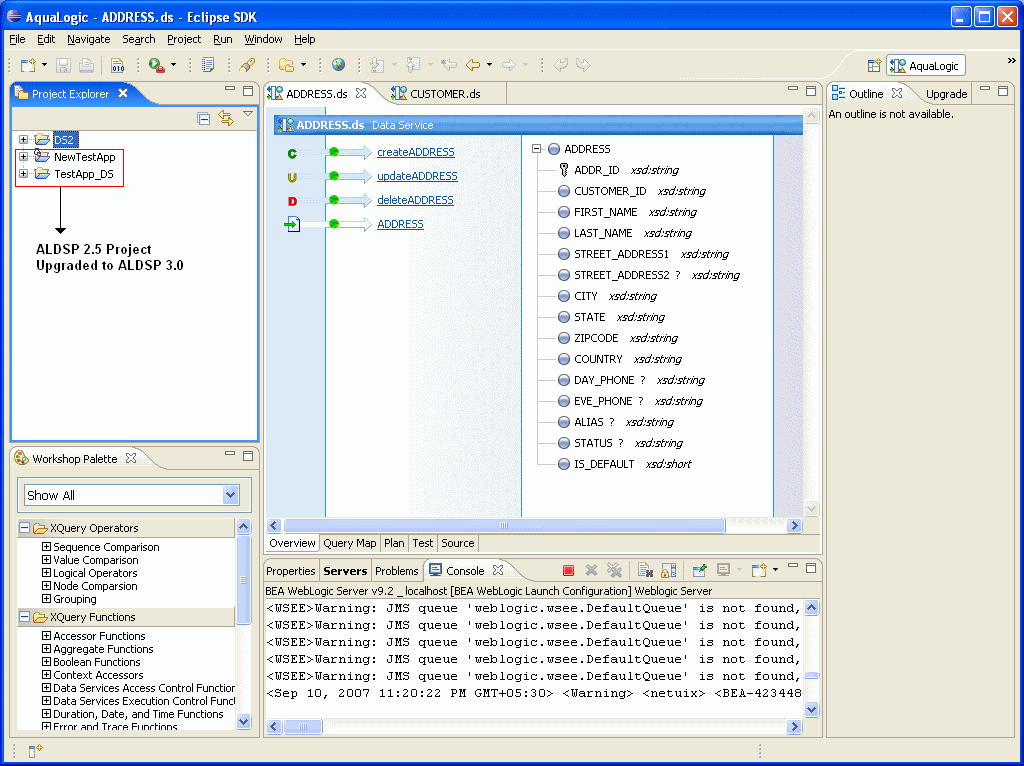Open the Show All palette dropdown
The height and width of the screenshot is (766, 1024).
[231, 495]
